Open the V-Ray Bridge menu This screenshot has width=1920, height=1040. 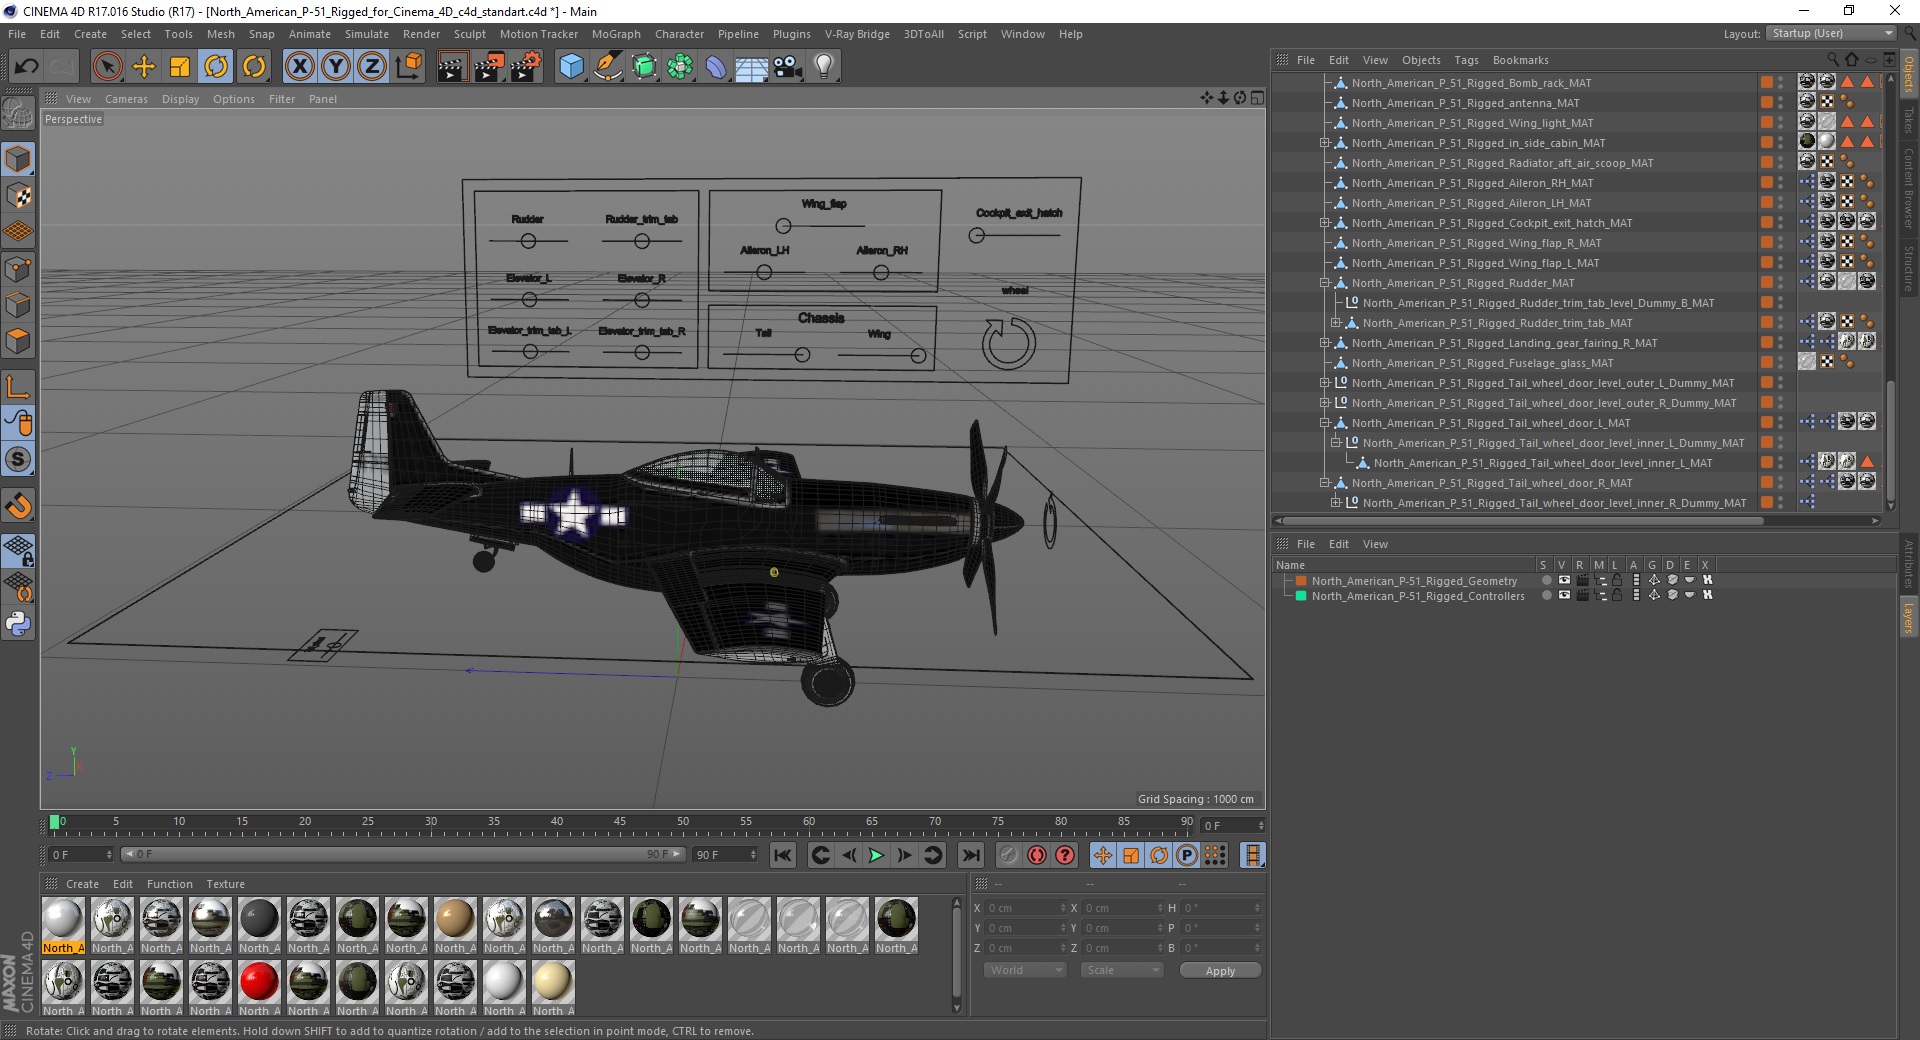coord(857,34)
